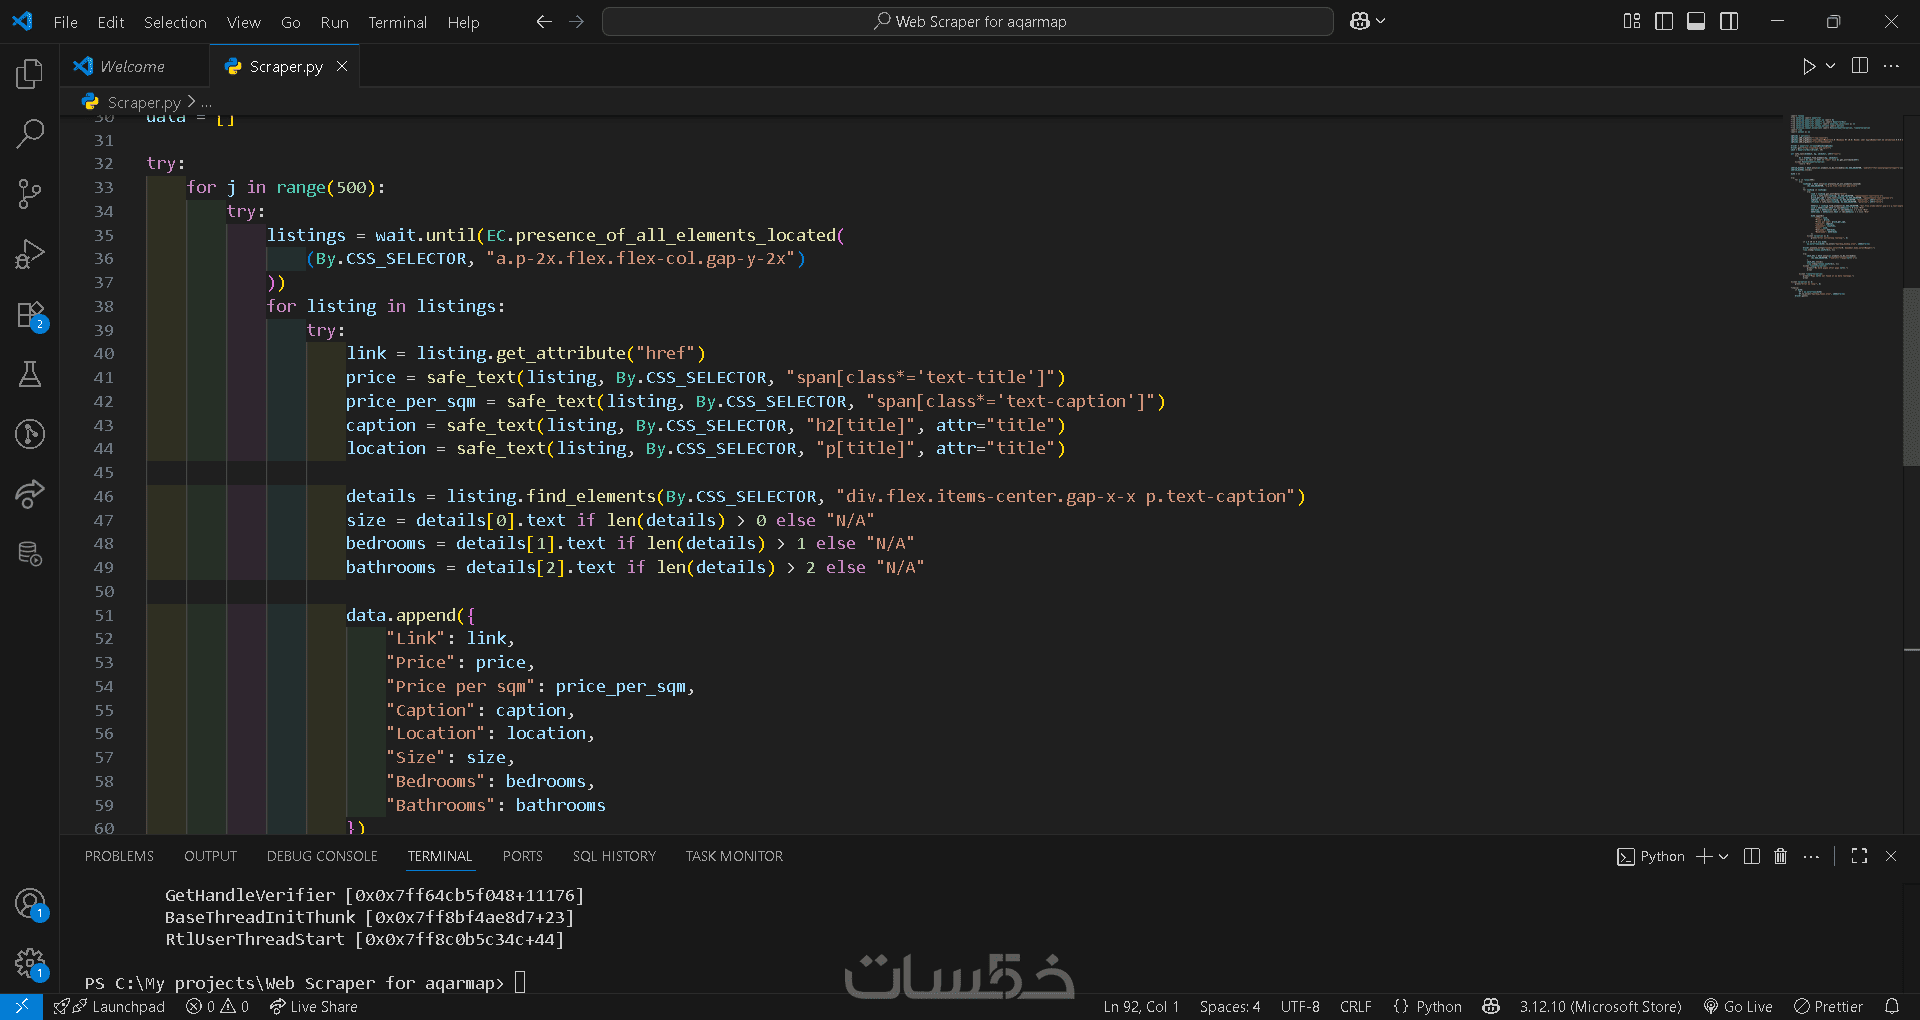Open the git graph activity bar icon
Image resolution: width=1920 pixels, height=1020 pixels.
(x=30, y=434)
